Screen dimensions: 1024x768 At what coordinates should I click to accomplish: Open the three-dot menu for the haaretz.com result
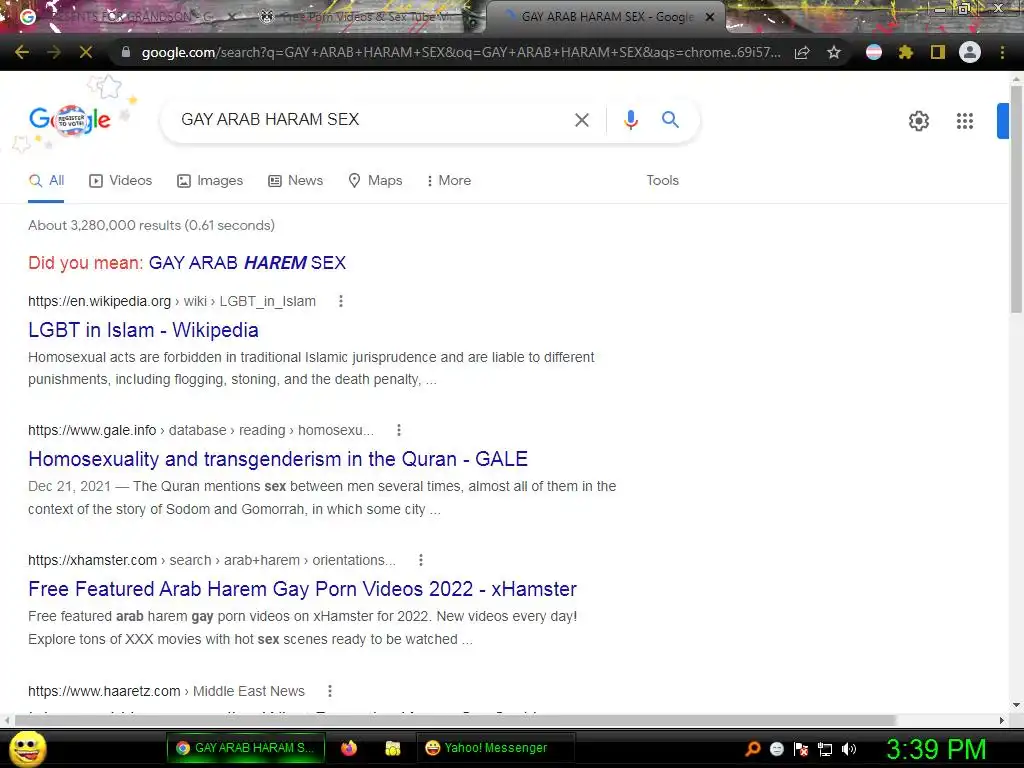[330, 691]
